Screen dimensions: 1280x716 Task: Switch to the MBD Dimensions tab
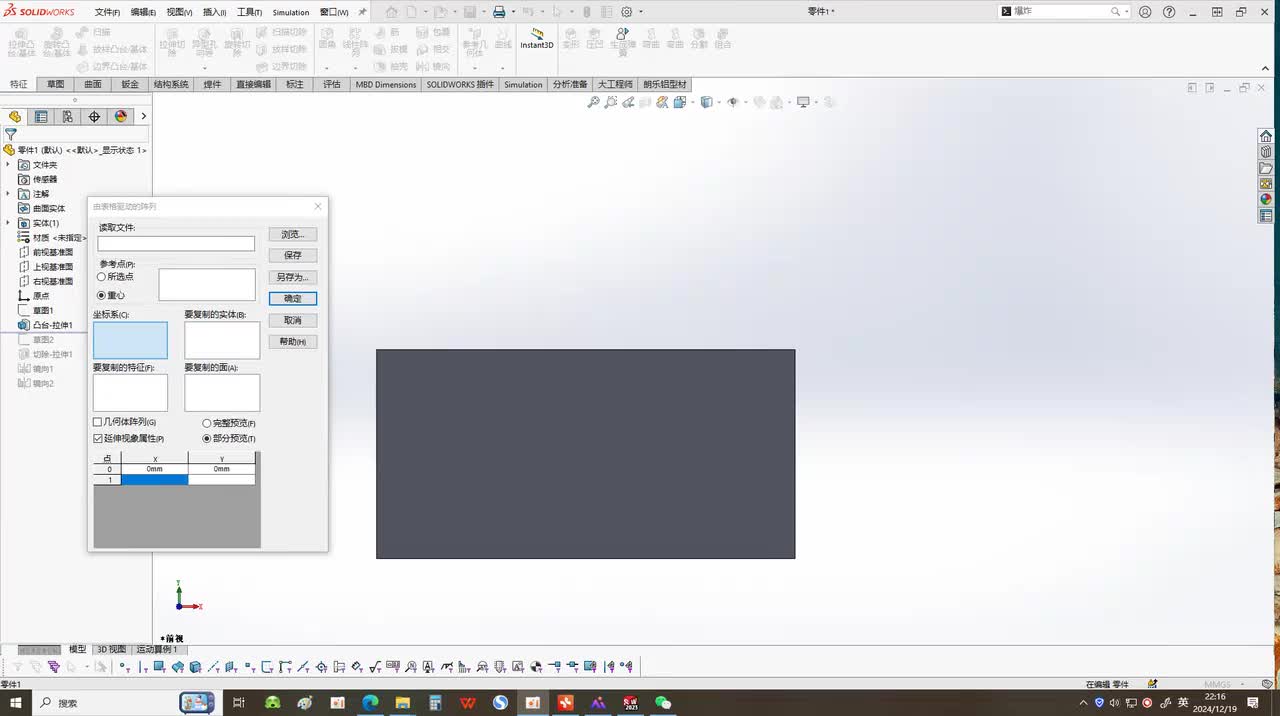[386, 85]
